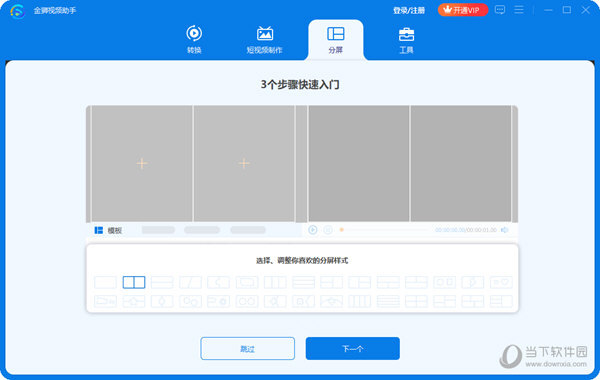Select the picture-in-picture inset layout template

point(247,282)
